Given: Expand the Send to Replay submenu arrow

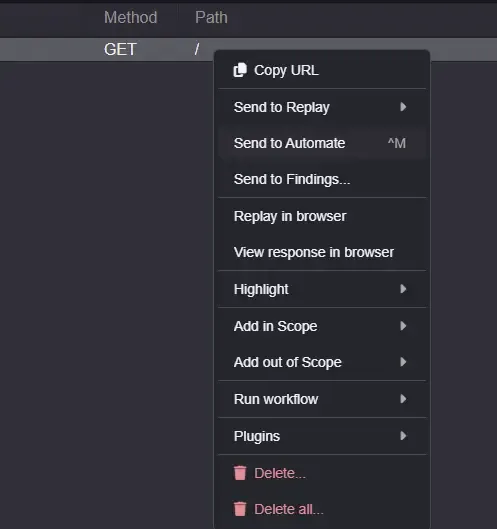Looking at the screenshot, I should (x=403, y=107).
